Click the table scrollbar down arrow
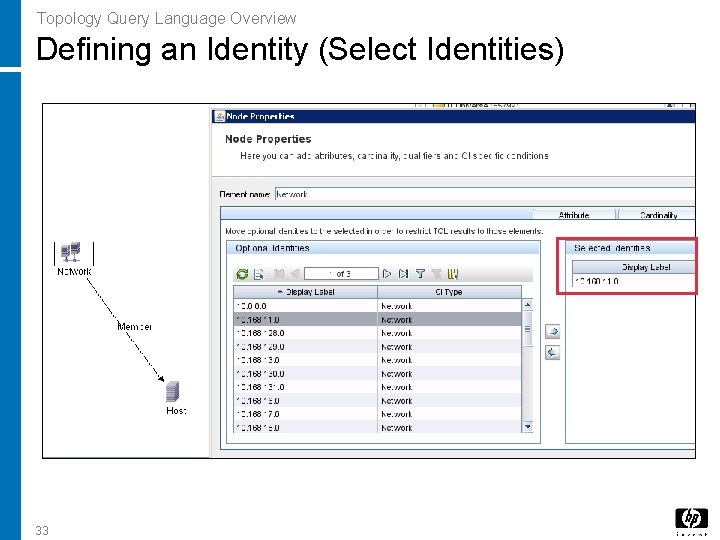 (528, 427)
